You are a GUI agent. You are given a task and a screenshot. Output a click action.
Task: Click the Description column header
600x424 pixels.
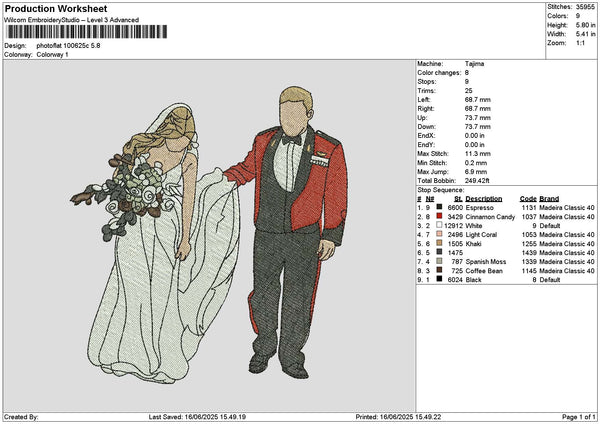485,198
